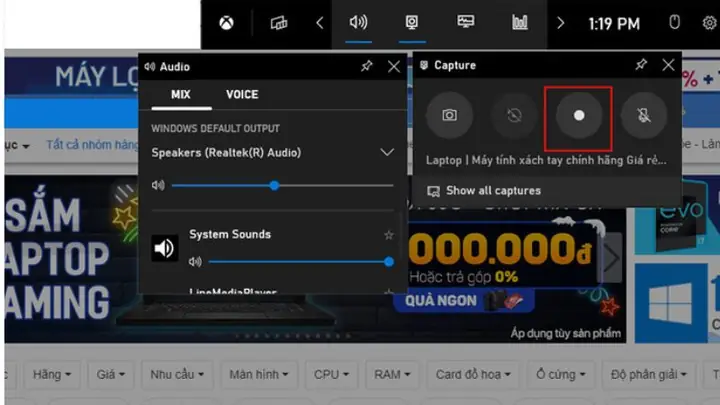Click the Windows default output volume slider
720x405 pixels.
click(282, 186)
